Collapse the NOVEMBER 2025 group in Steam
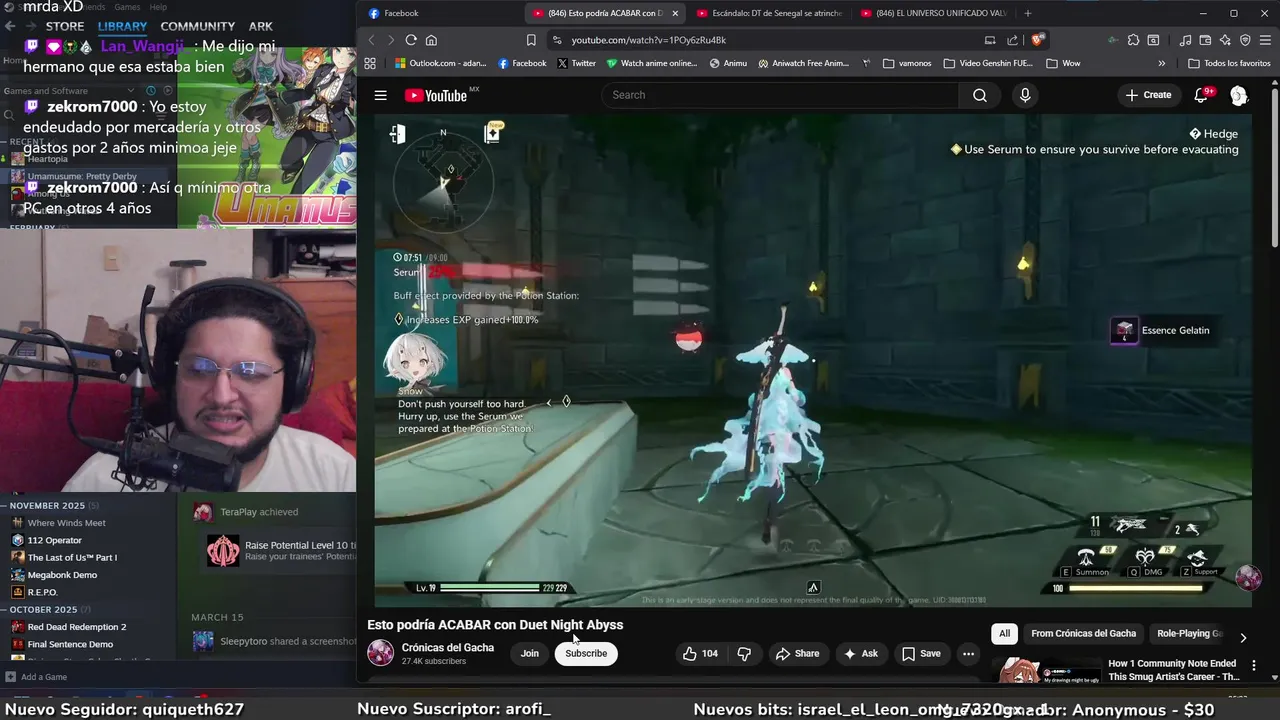 [x=5, y=506]
